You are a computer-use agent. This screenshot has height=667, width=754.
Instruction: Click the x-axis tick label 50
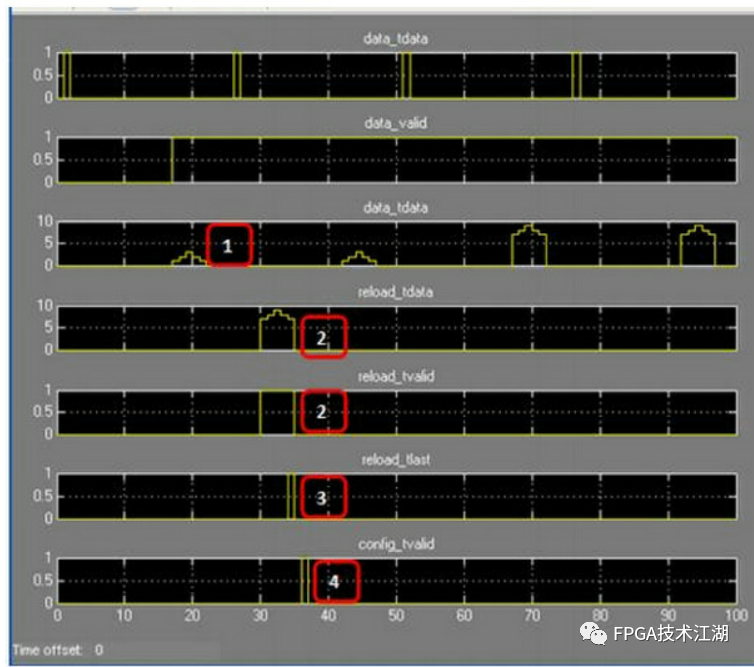397,615
